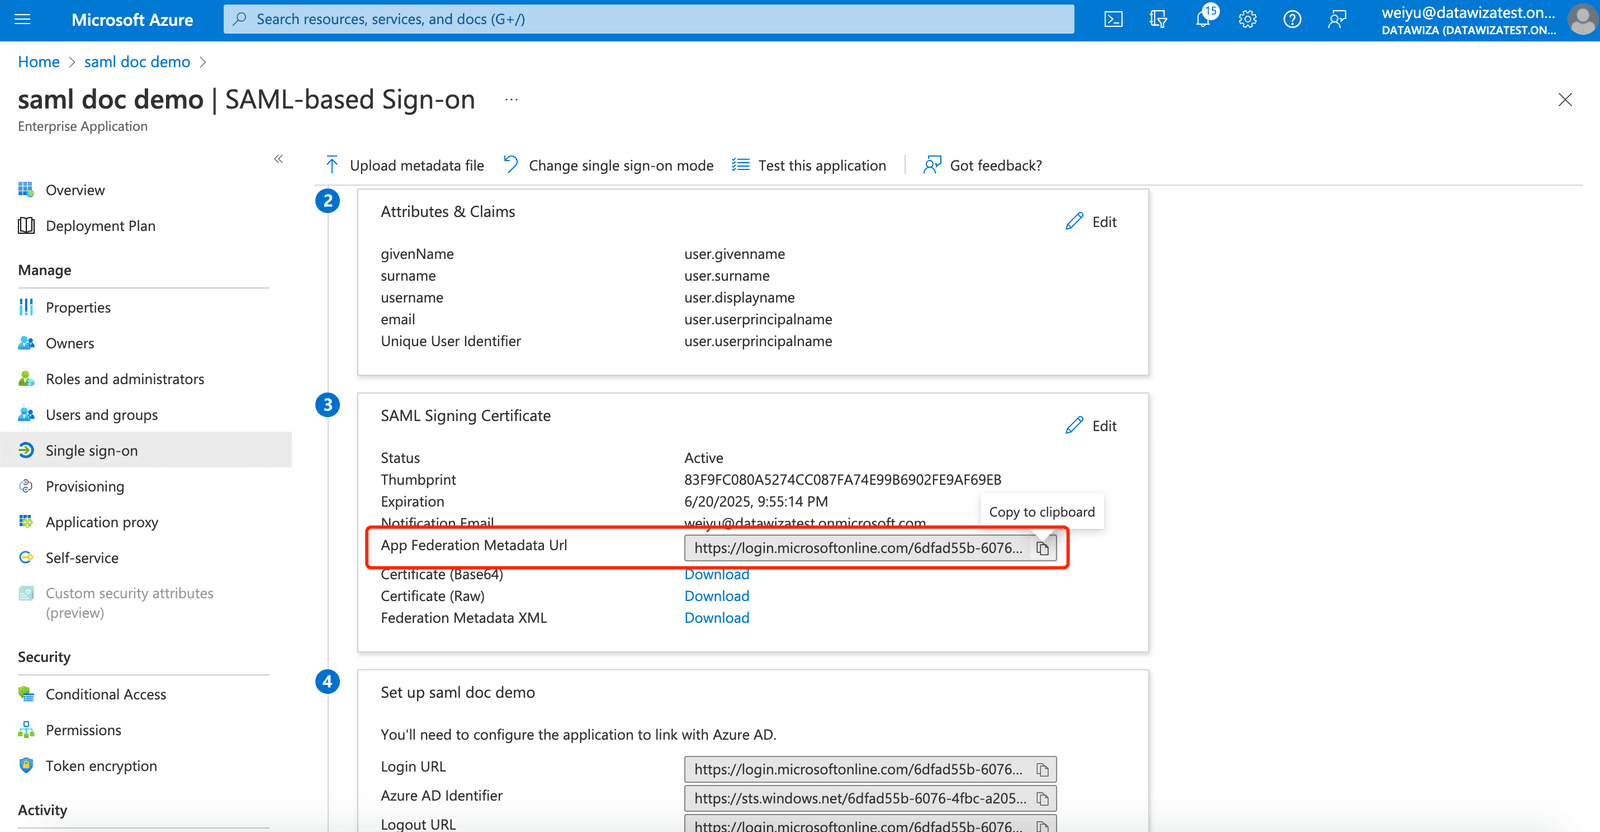This screenshot has width=1600, height=832.
Task: Open the notifications bell
Action: 1203,19
